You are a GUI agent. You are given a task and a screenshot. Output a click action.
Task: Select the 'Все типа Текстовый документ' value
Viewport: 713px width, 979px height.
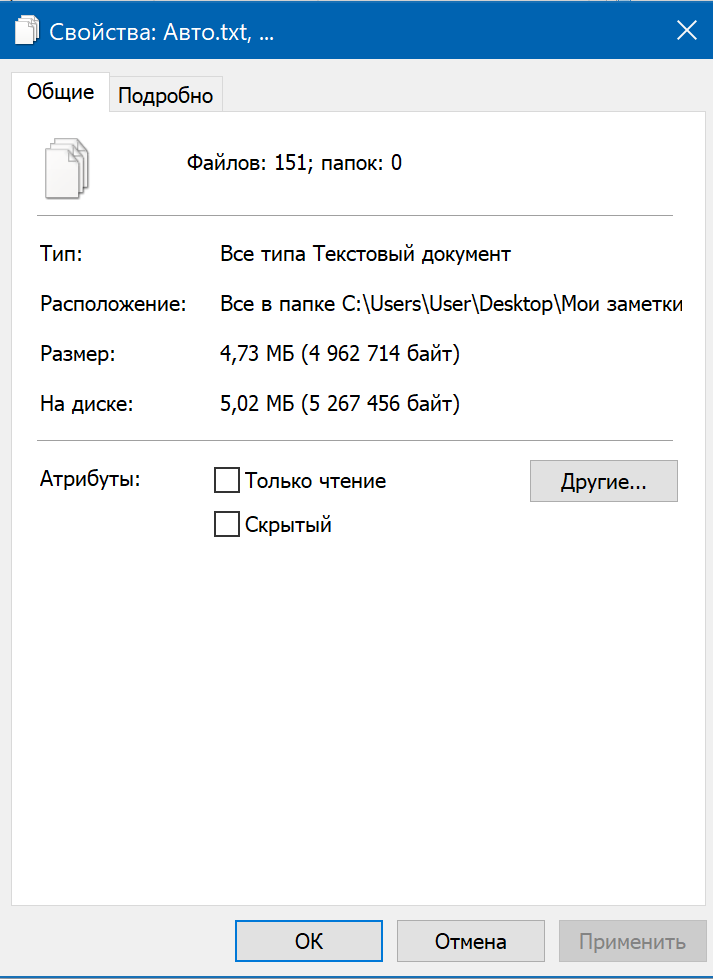pos(365,254)
